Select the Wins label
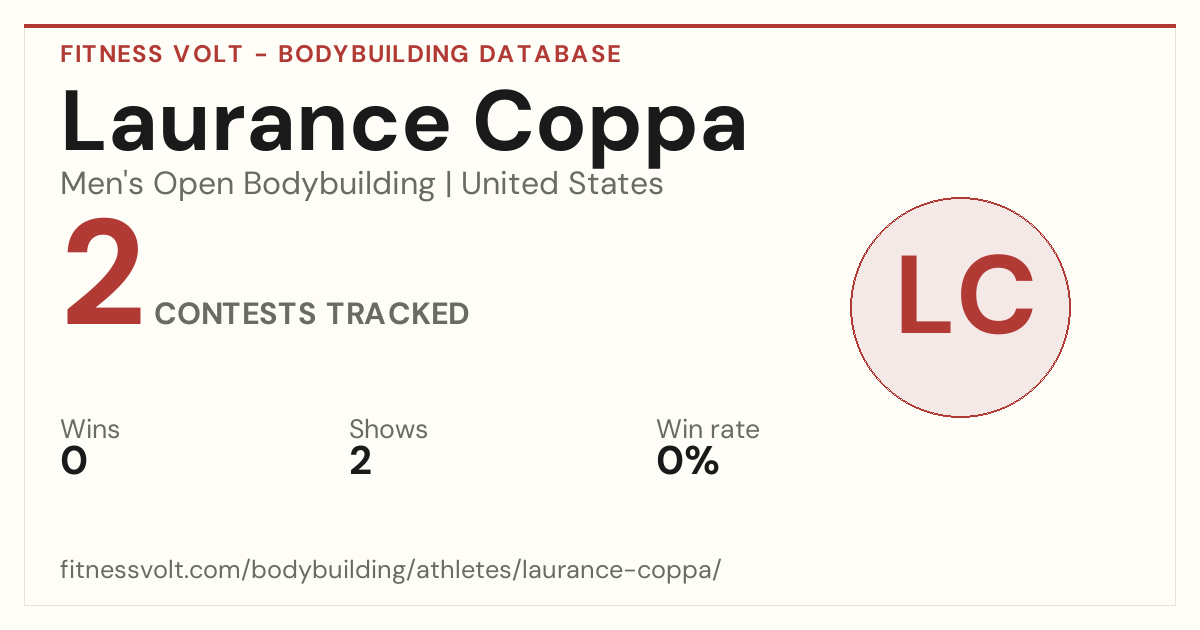 pyautogui.click(x=90, y=430)
